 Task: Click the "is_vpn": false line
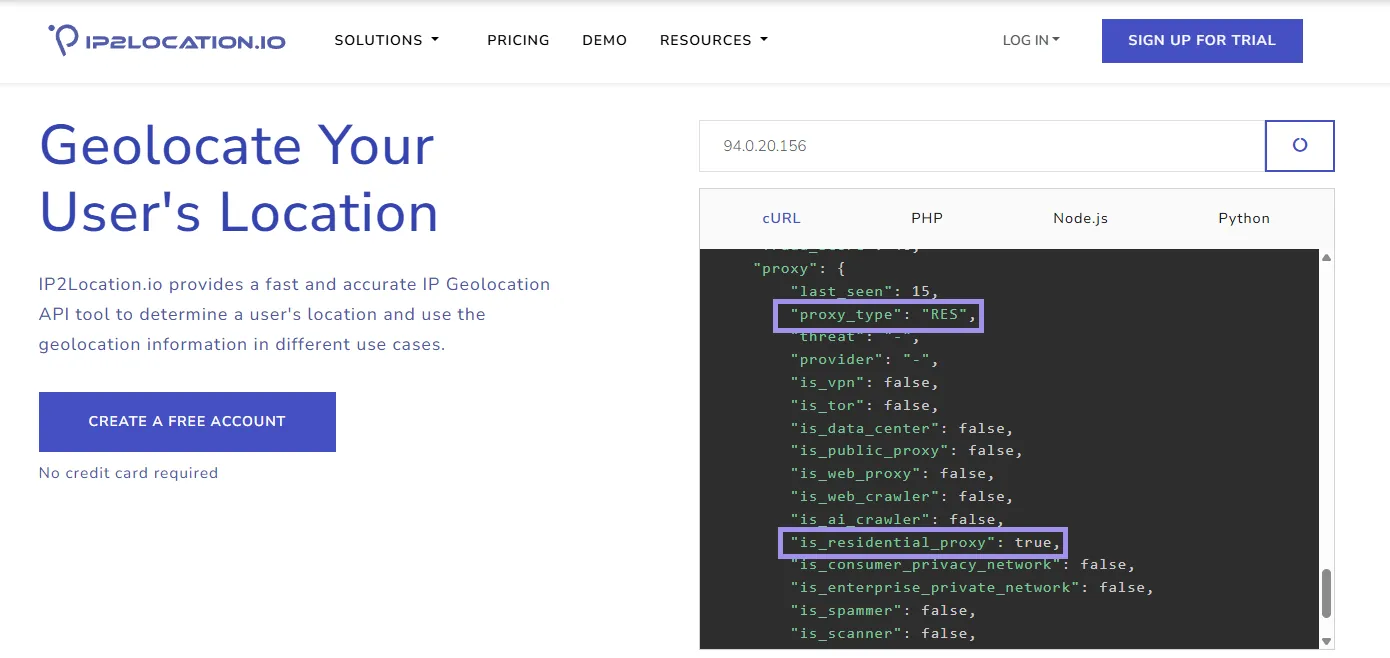point(865,382)
